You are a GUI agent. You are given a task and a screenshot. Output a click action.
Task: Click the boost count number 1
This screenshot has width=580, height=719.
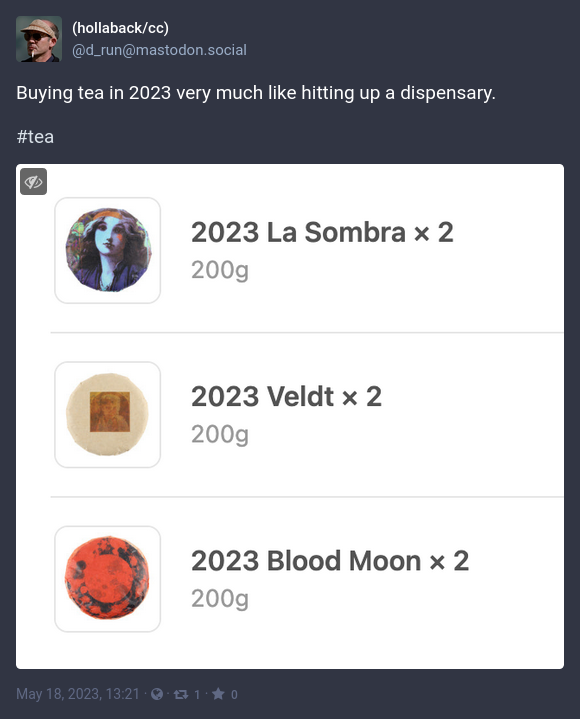pyautogui.click(x=197, y=694)
